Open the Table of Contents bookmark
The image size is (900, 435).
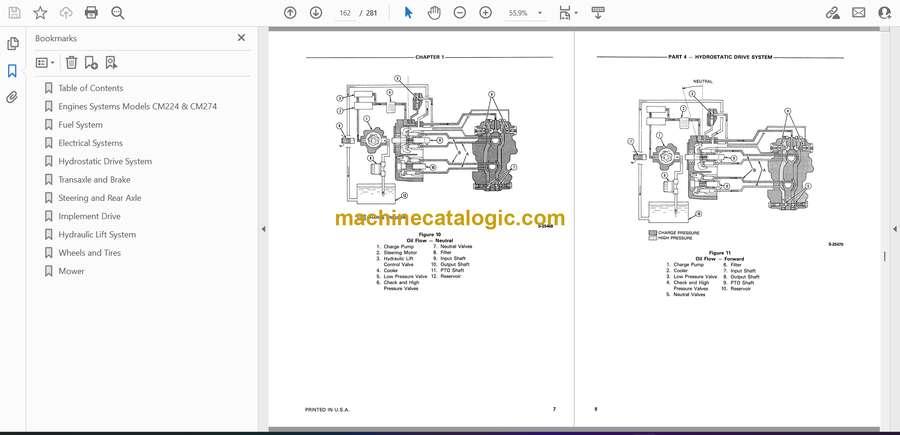[91, 88]
